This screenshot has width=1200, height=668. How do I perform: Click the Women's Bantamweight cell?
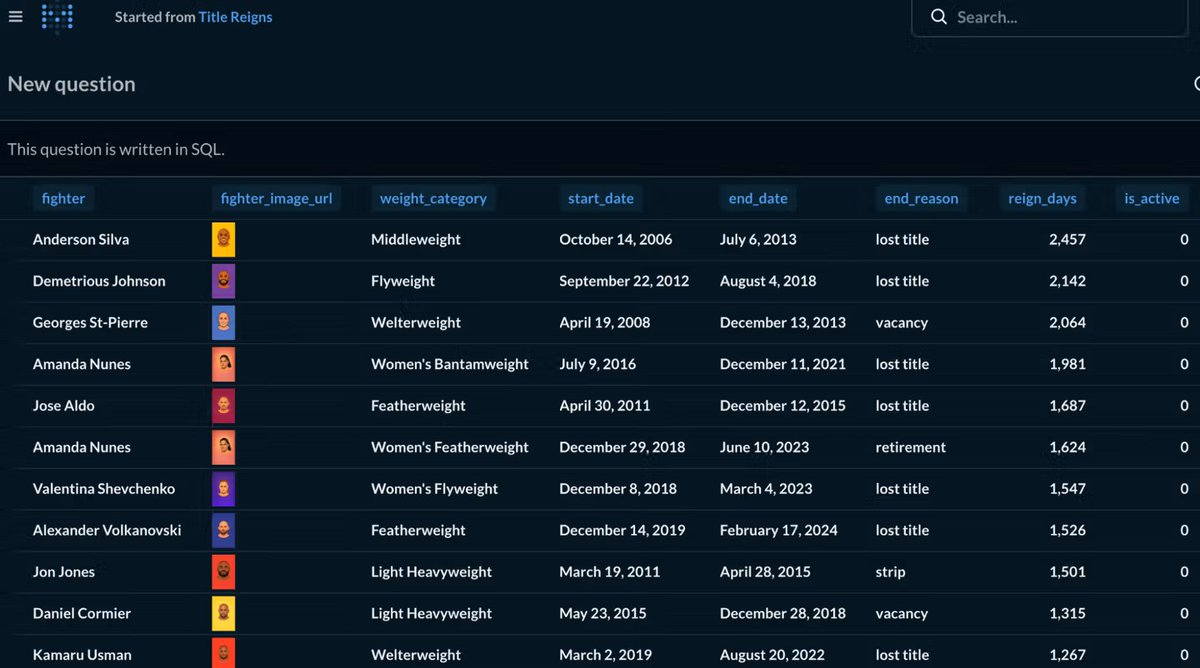[450, 364]
